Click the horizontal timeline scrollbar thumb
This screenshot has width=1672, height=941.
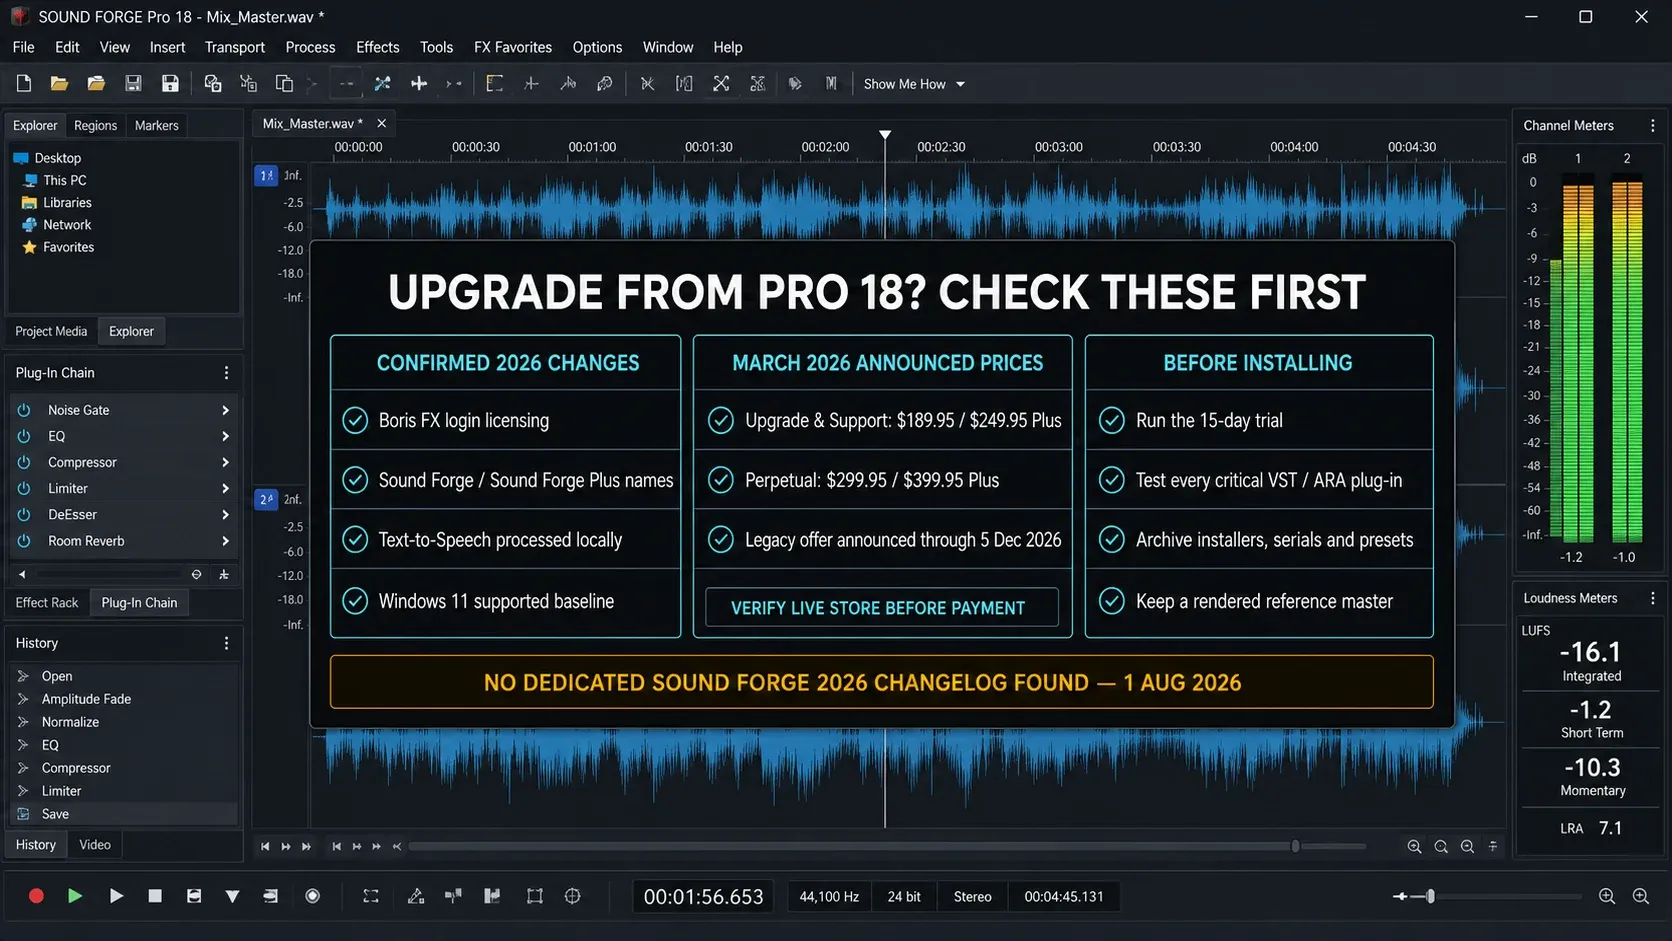[1295, 846]
